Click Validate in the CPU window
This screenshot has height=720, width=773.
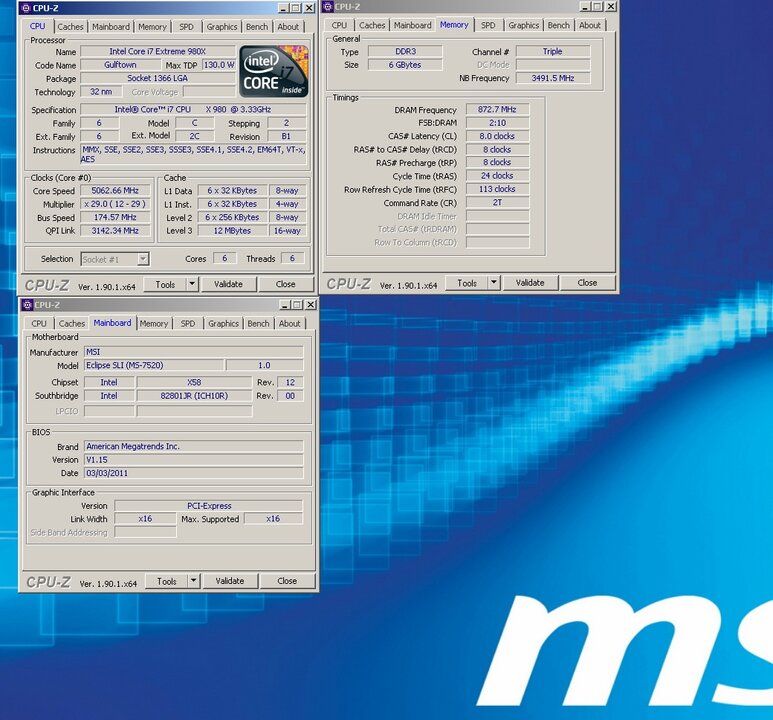[228, 284]
